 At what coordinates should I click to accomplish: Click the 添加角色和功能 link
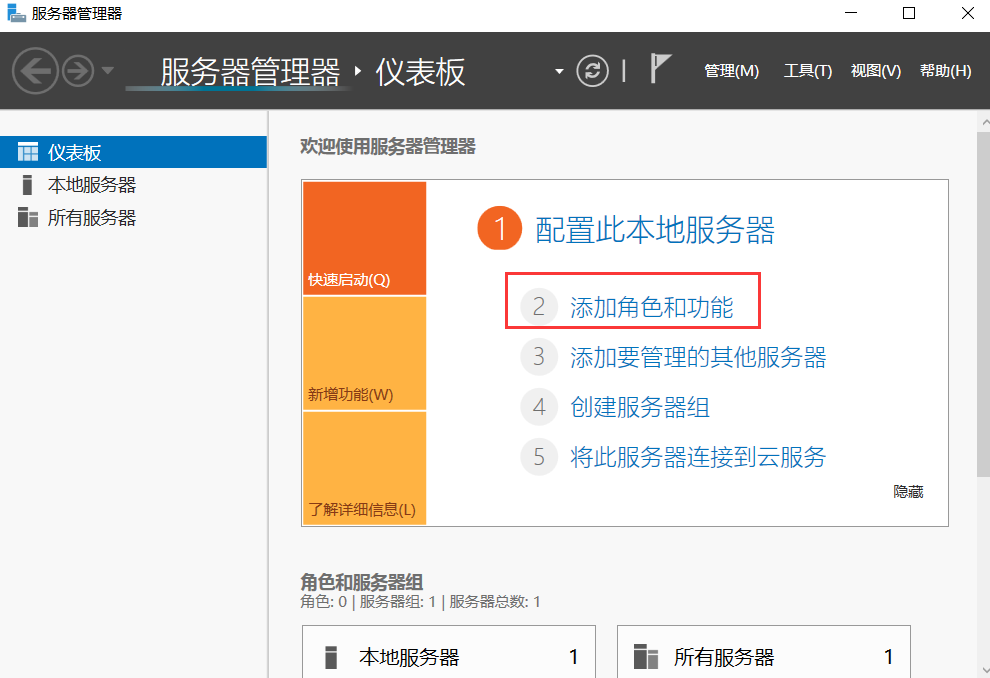coord(652,307)
